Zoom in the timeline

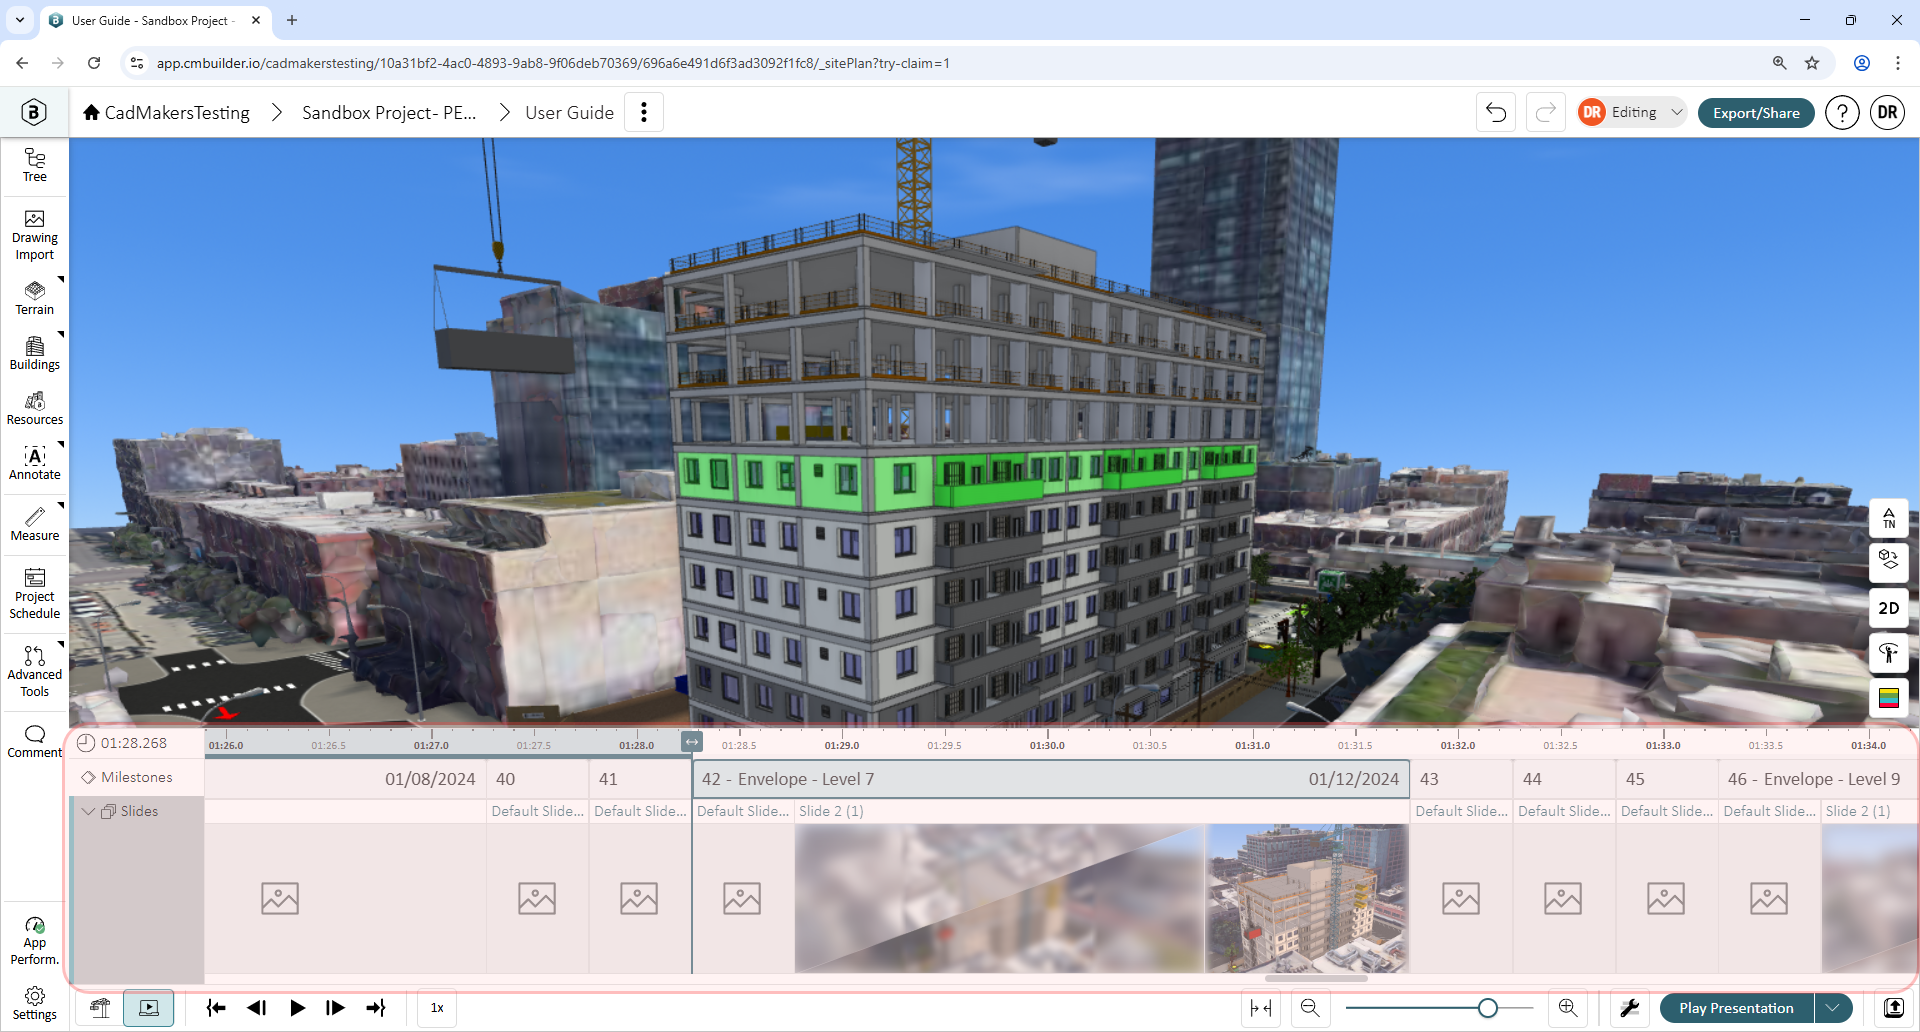[1568, 1008]
